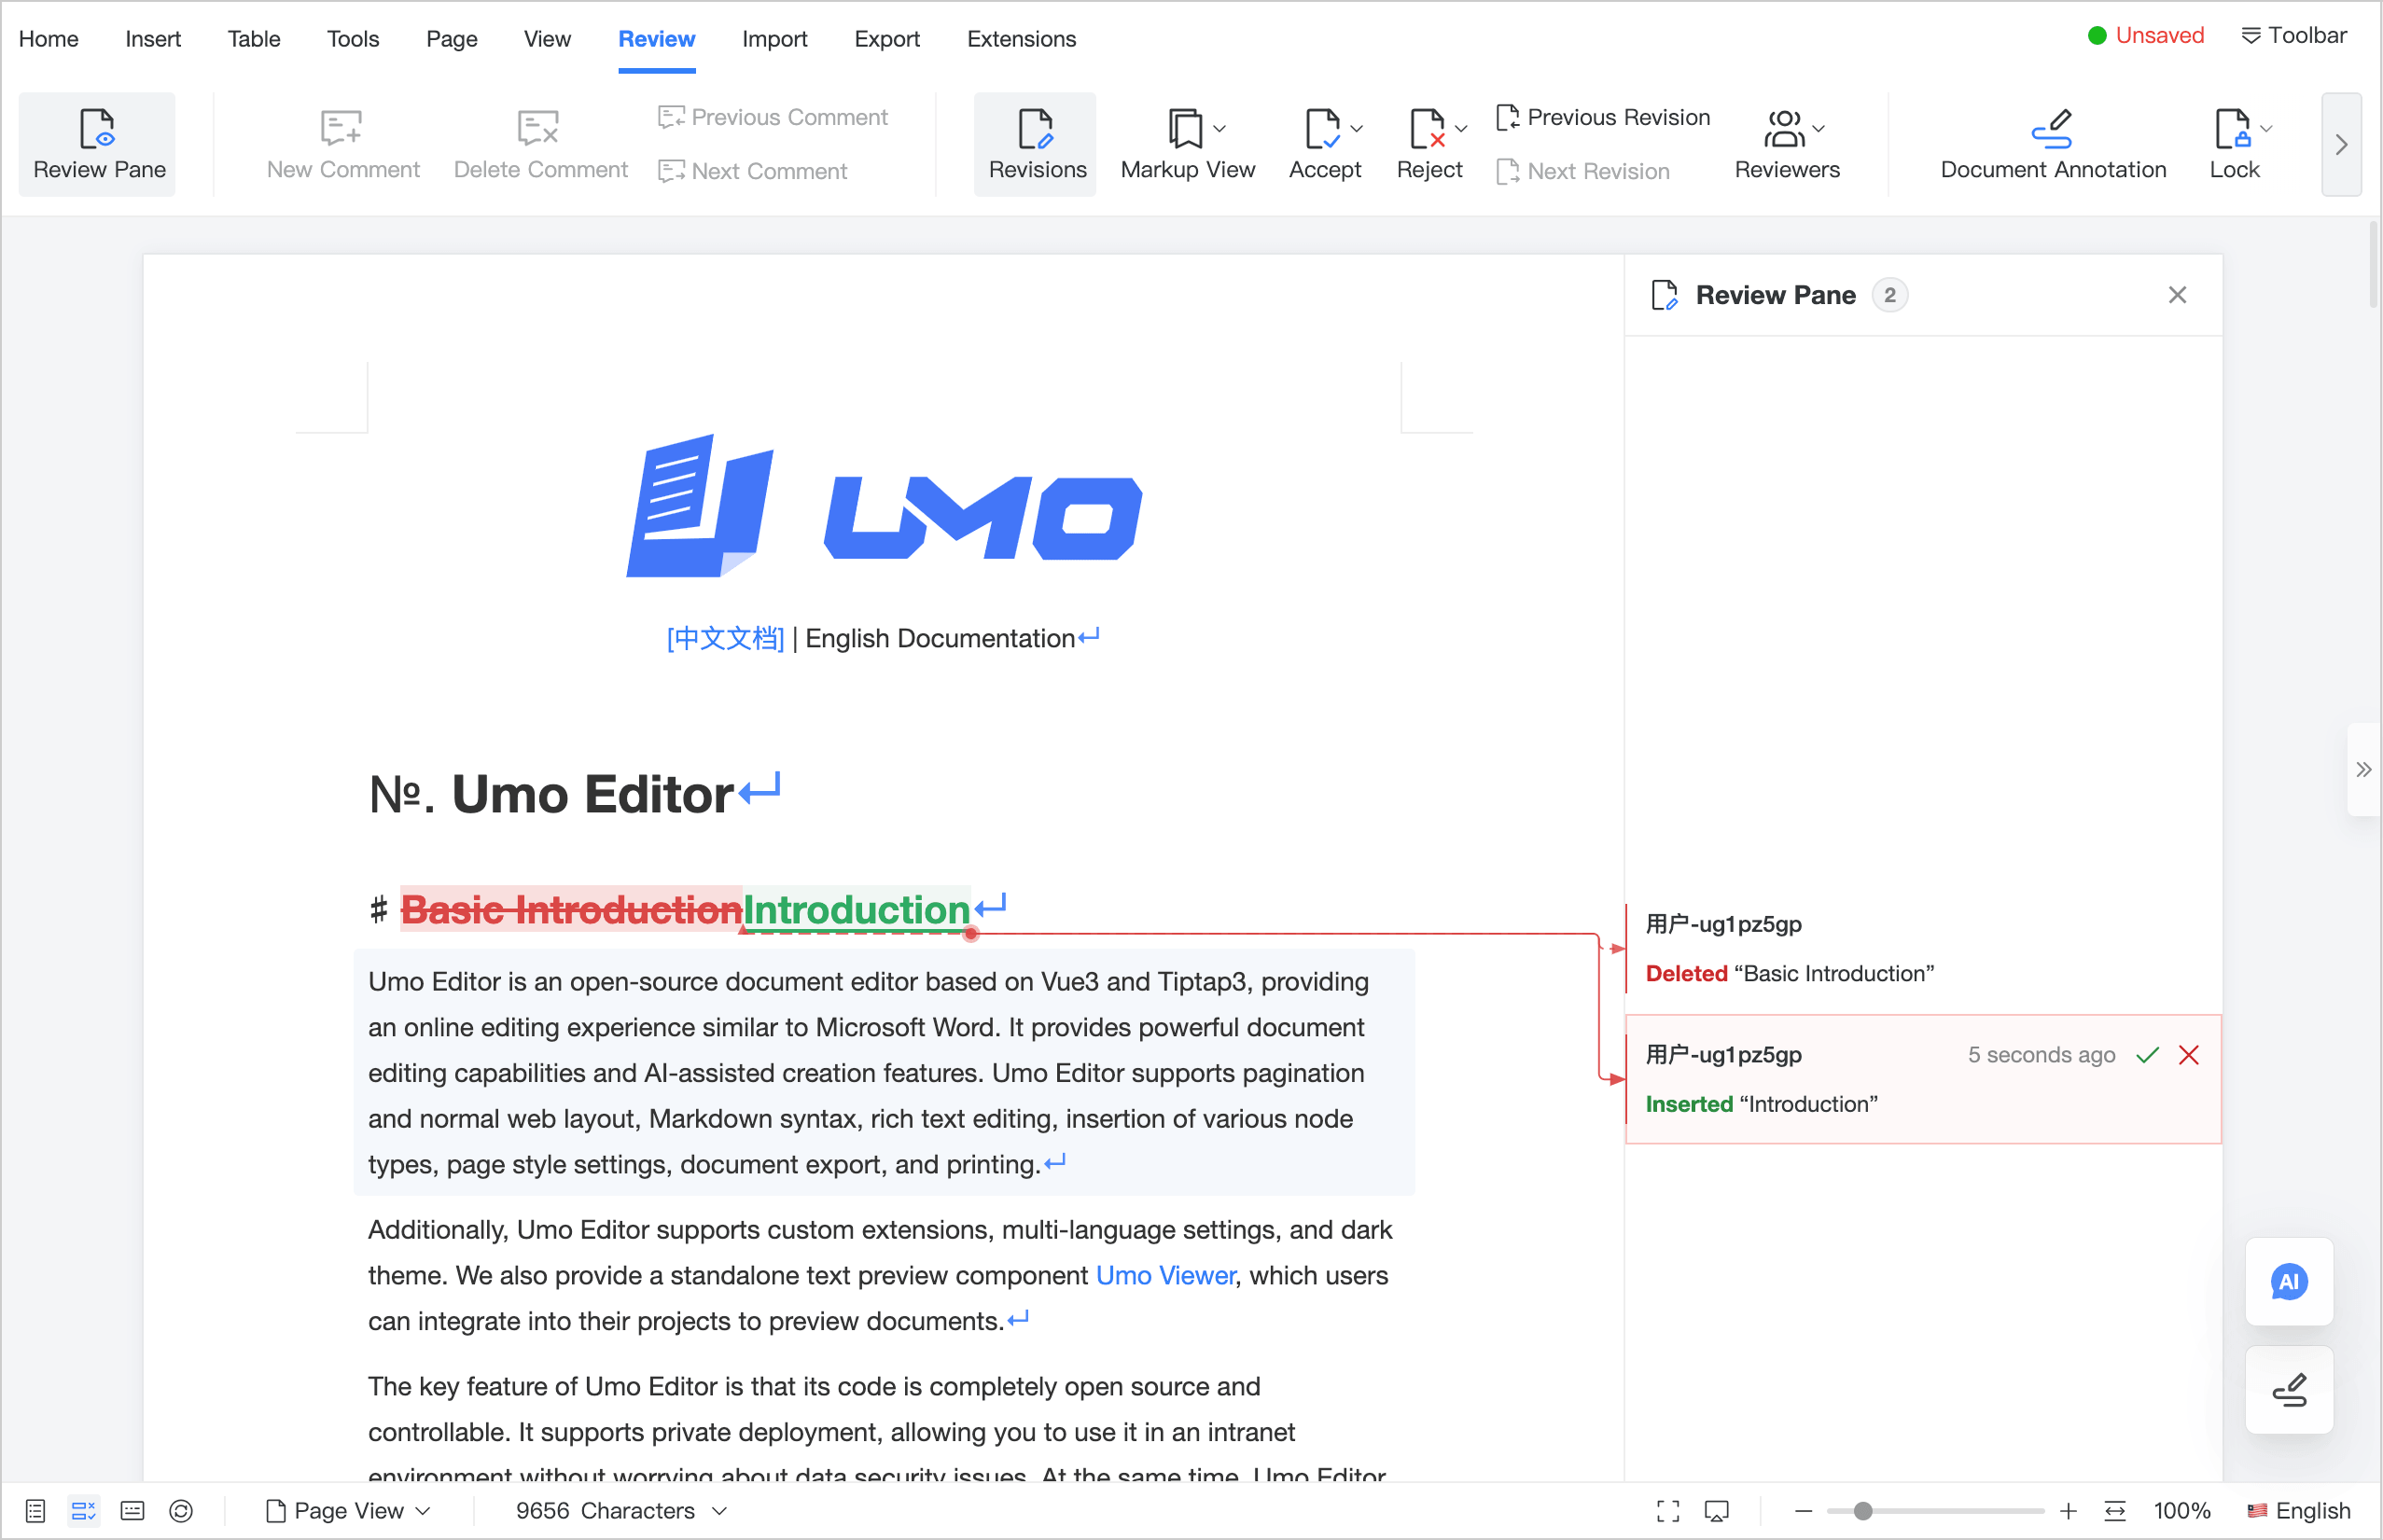Open the Chinese documentation link
2383x1540 pixels.
click(x=725, y=638)
